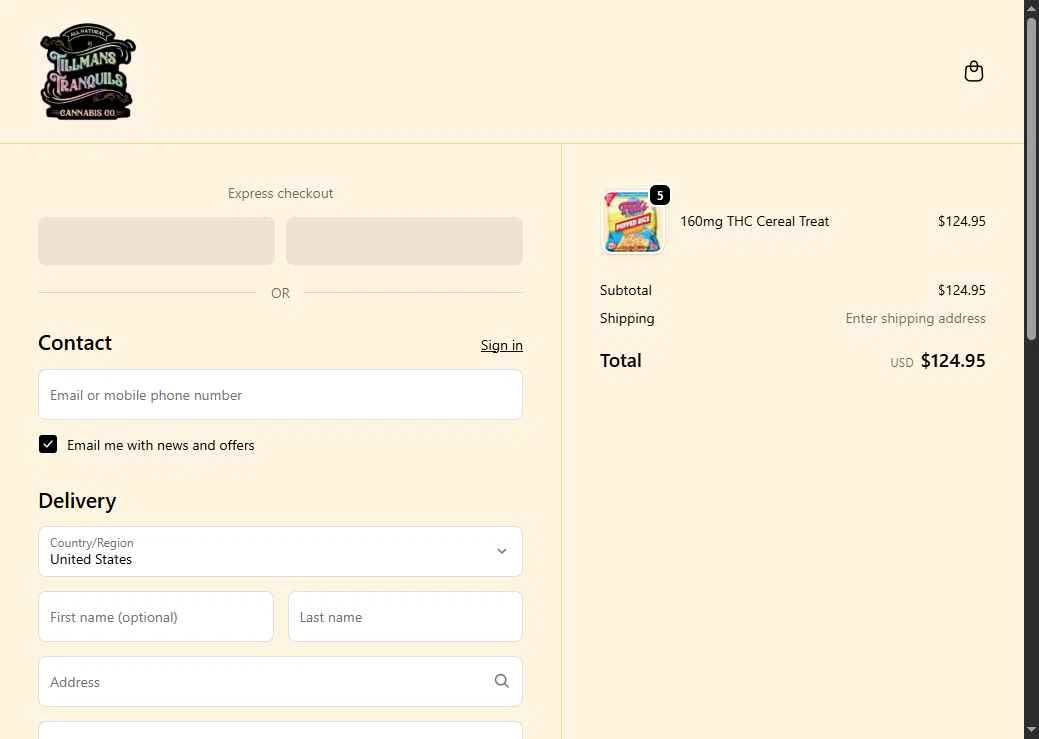Click the Contact heading
This screenshot has width=1039, height=739.
75,343
